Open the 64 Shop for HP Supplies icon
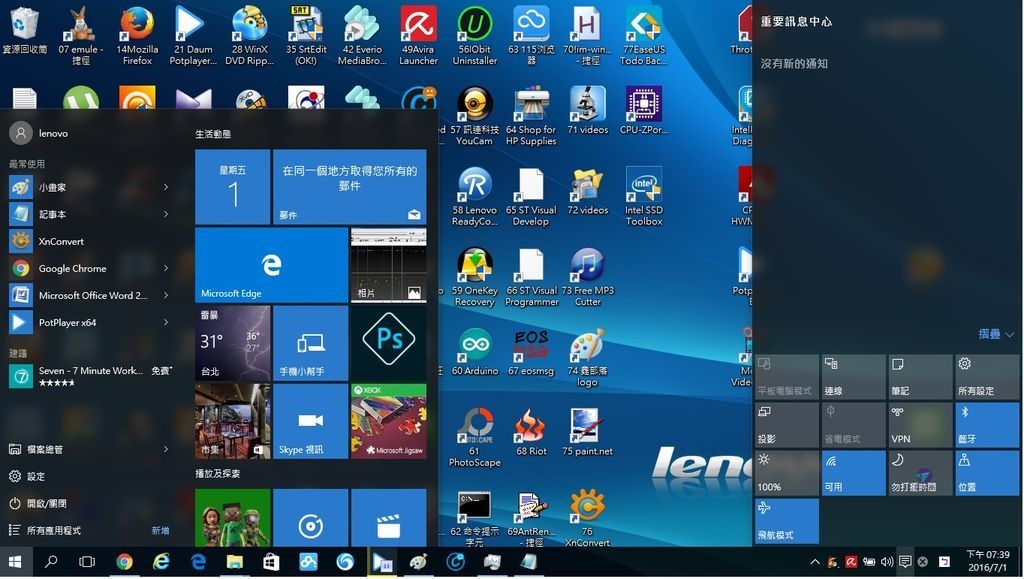This screenshot has width=1024, height=579. [x=531, y=116]
